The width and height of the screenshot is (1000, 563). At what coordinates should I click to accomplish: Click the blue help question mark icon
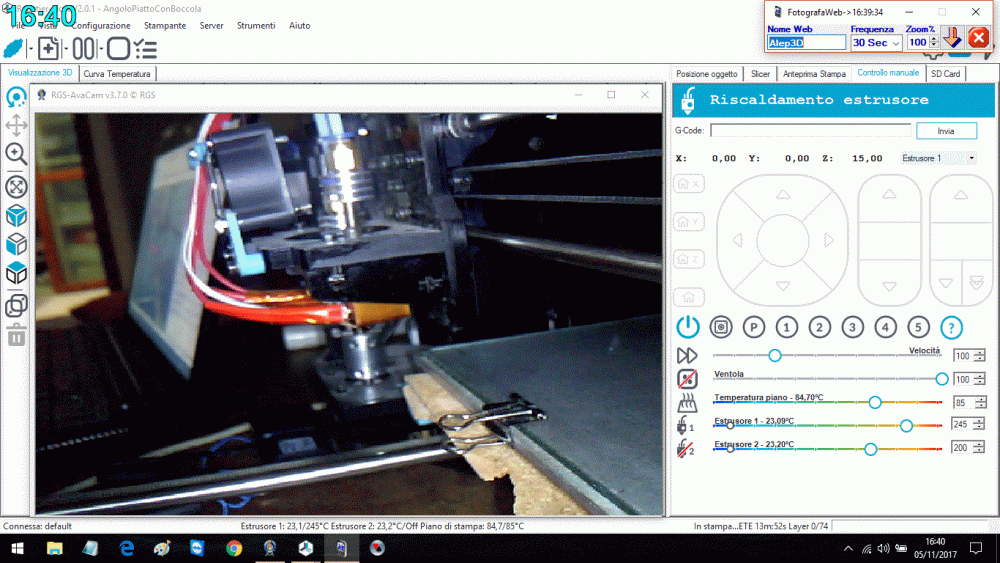click(951, 327)
